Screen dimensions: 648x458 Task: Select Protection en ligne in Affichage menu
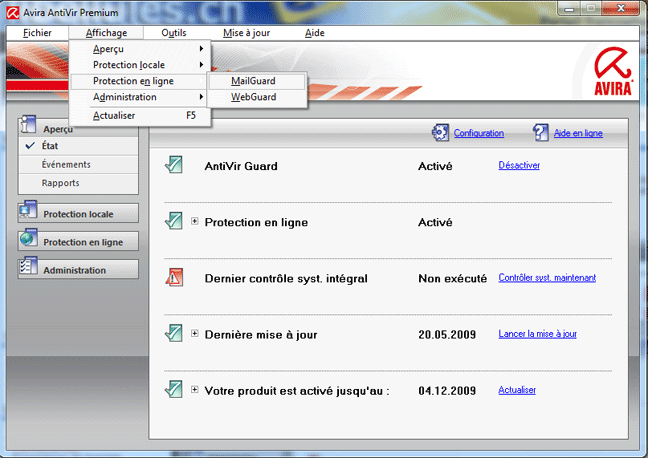tap(139, 81)
